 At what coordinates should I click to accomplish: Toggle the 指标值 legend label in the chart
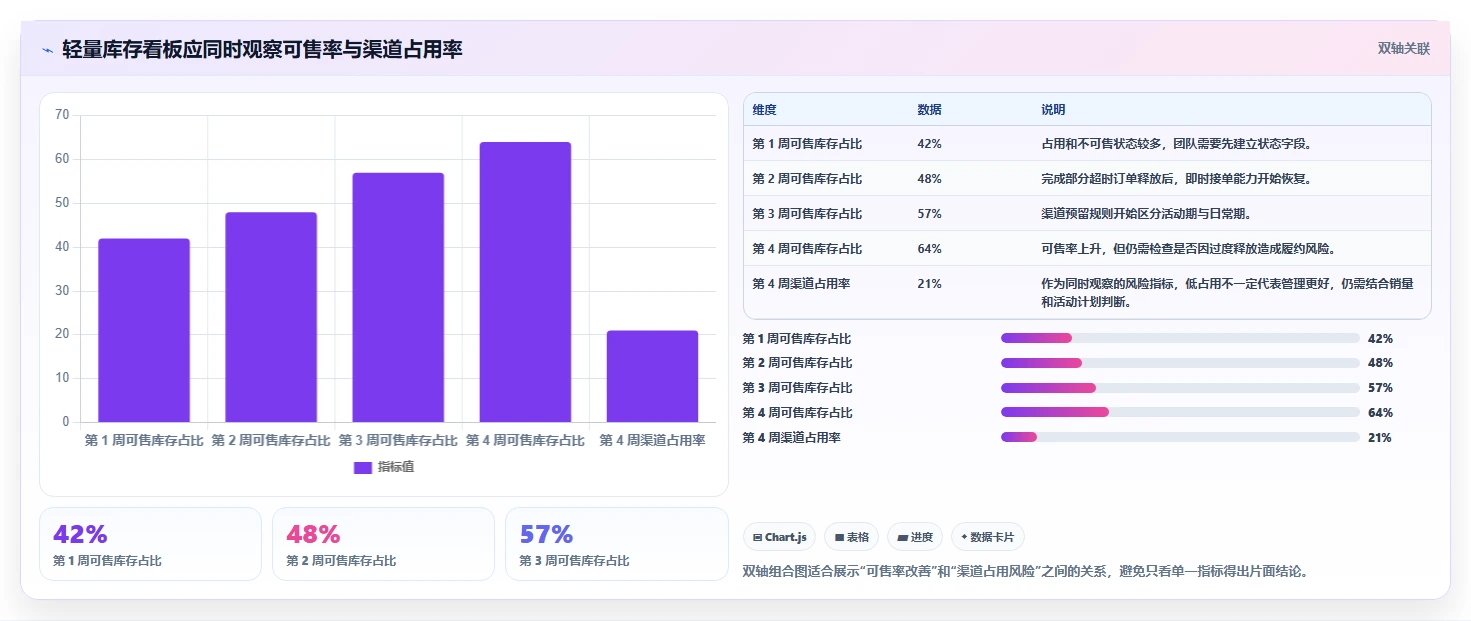coord(396,467)
